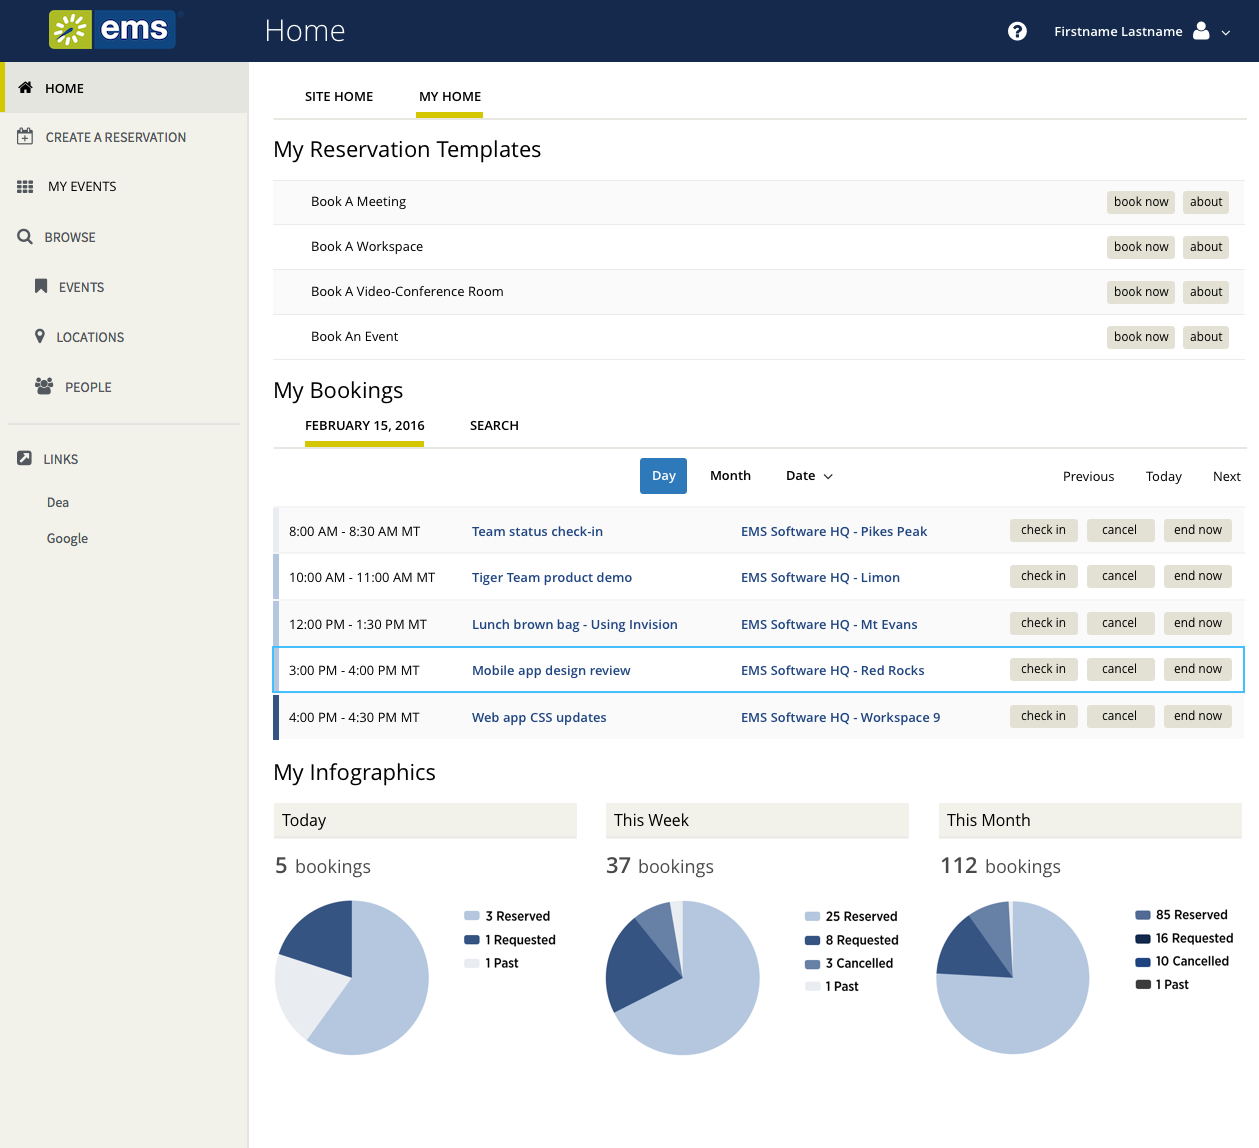The height and width of the screenshot is (1148, 1259).
Task: Click book now for Book A Meeting
Action: point(1141,202)
